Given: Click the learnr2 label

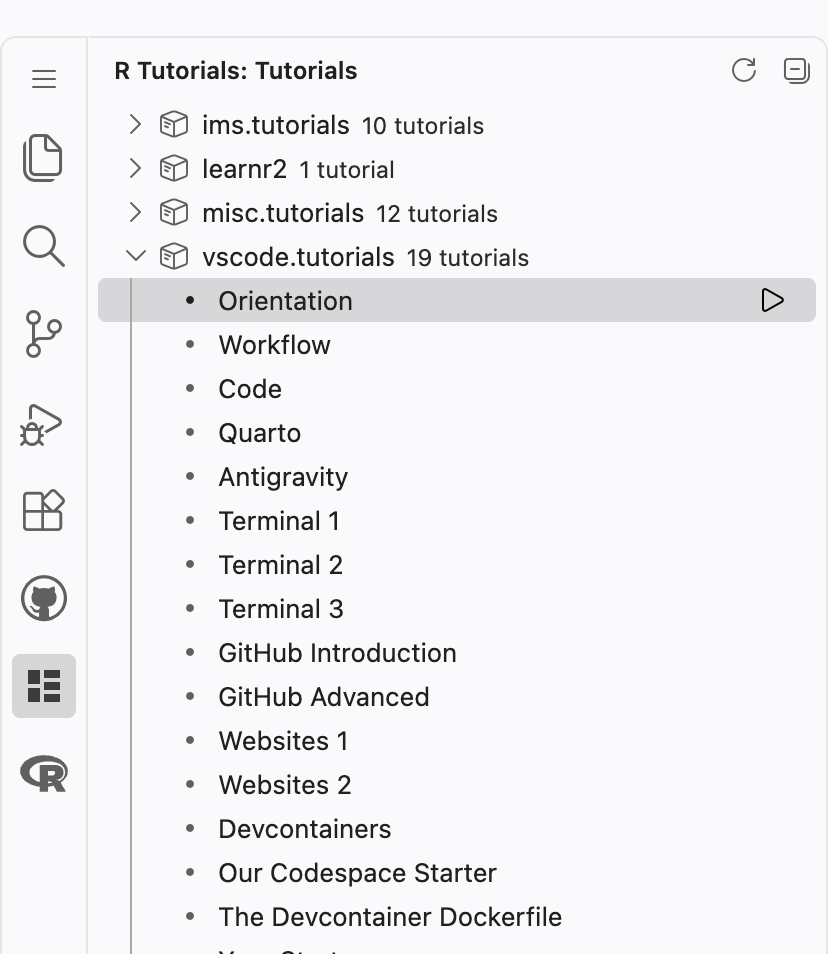Looking at the screenshot, I should point(244,169).
